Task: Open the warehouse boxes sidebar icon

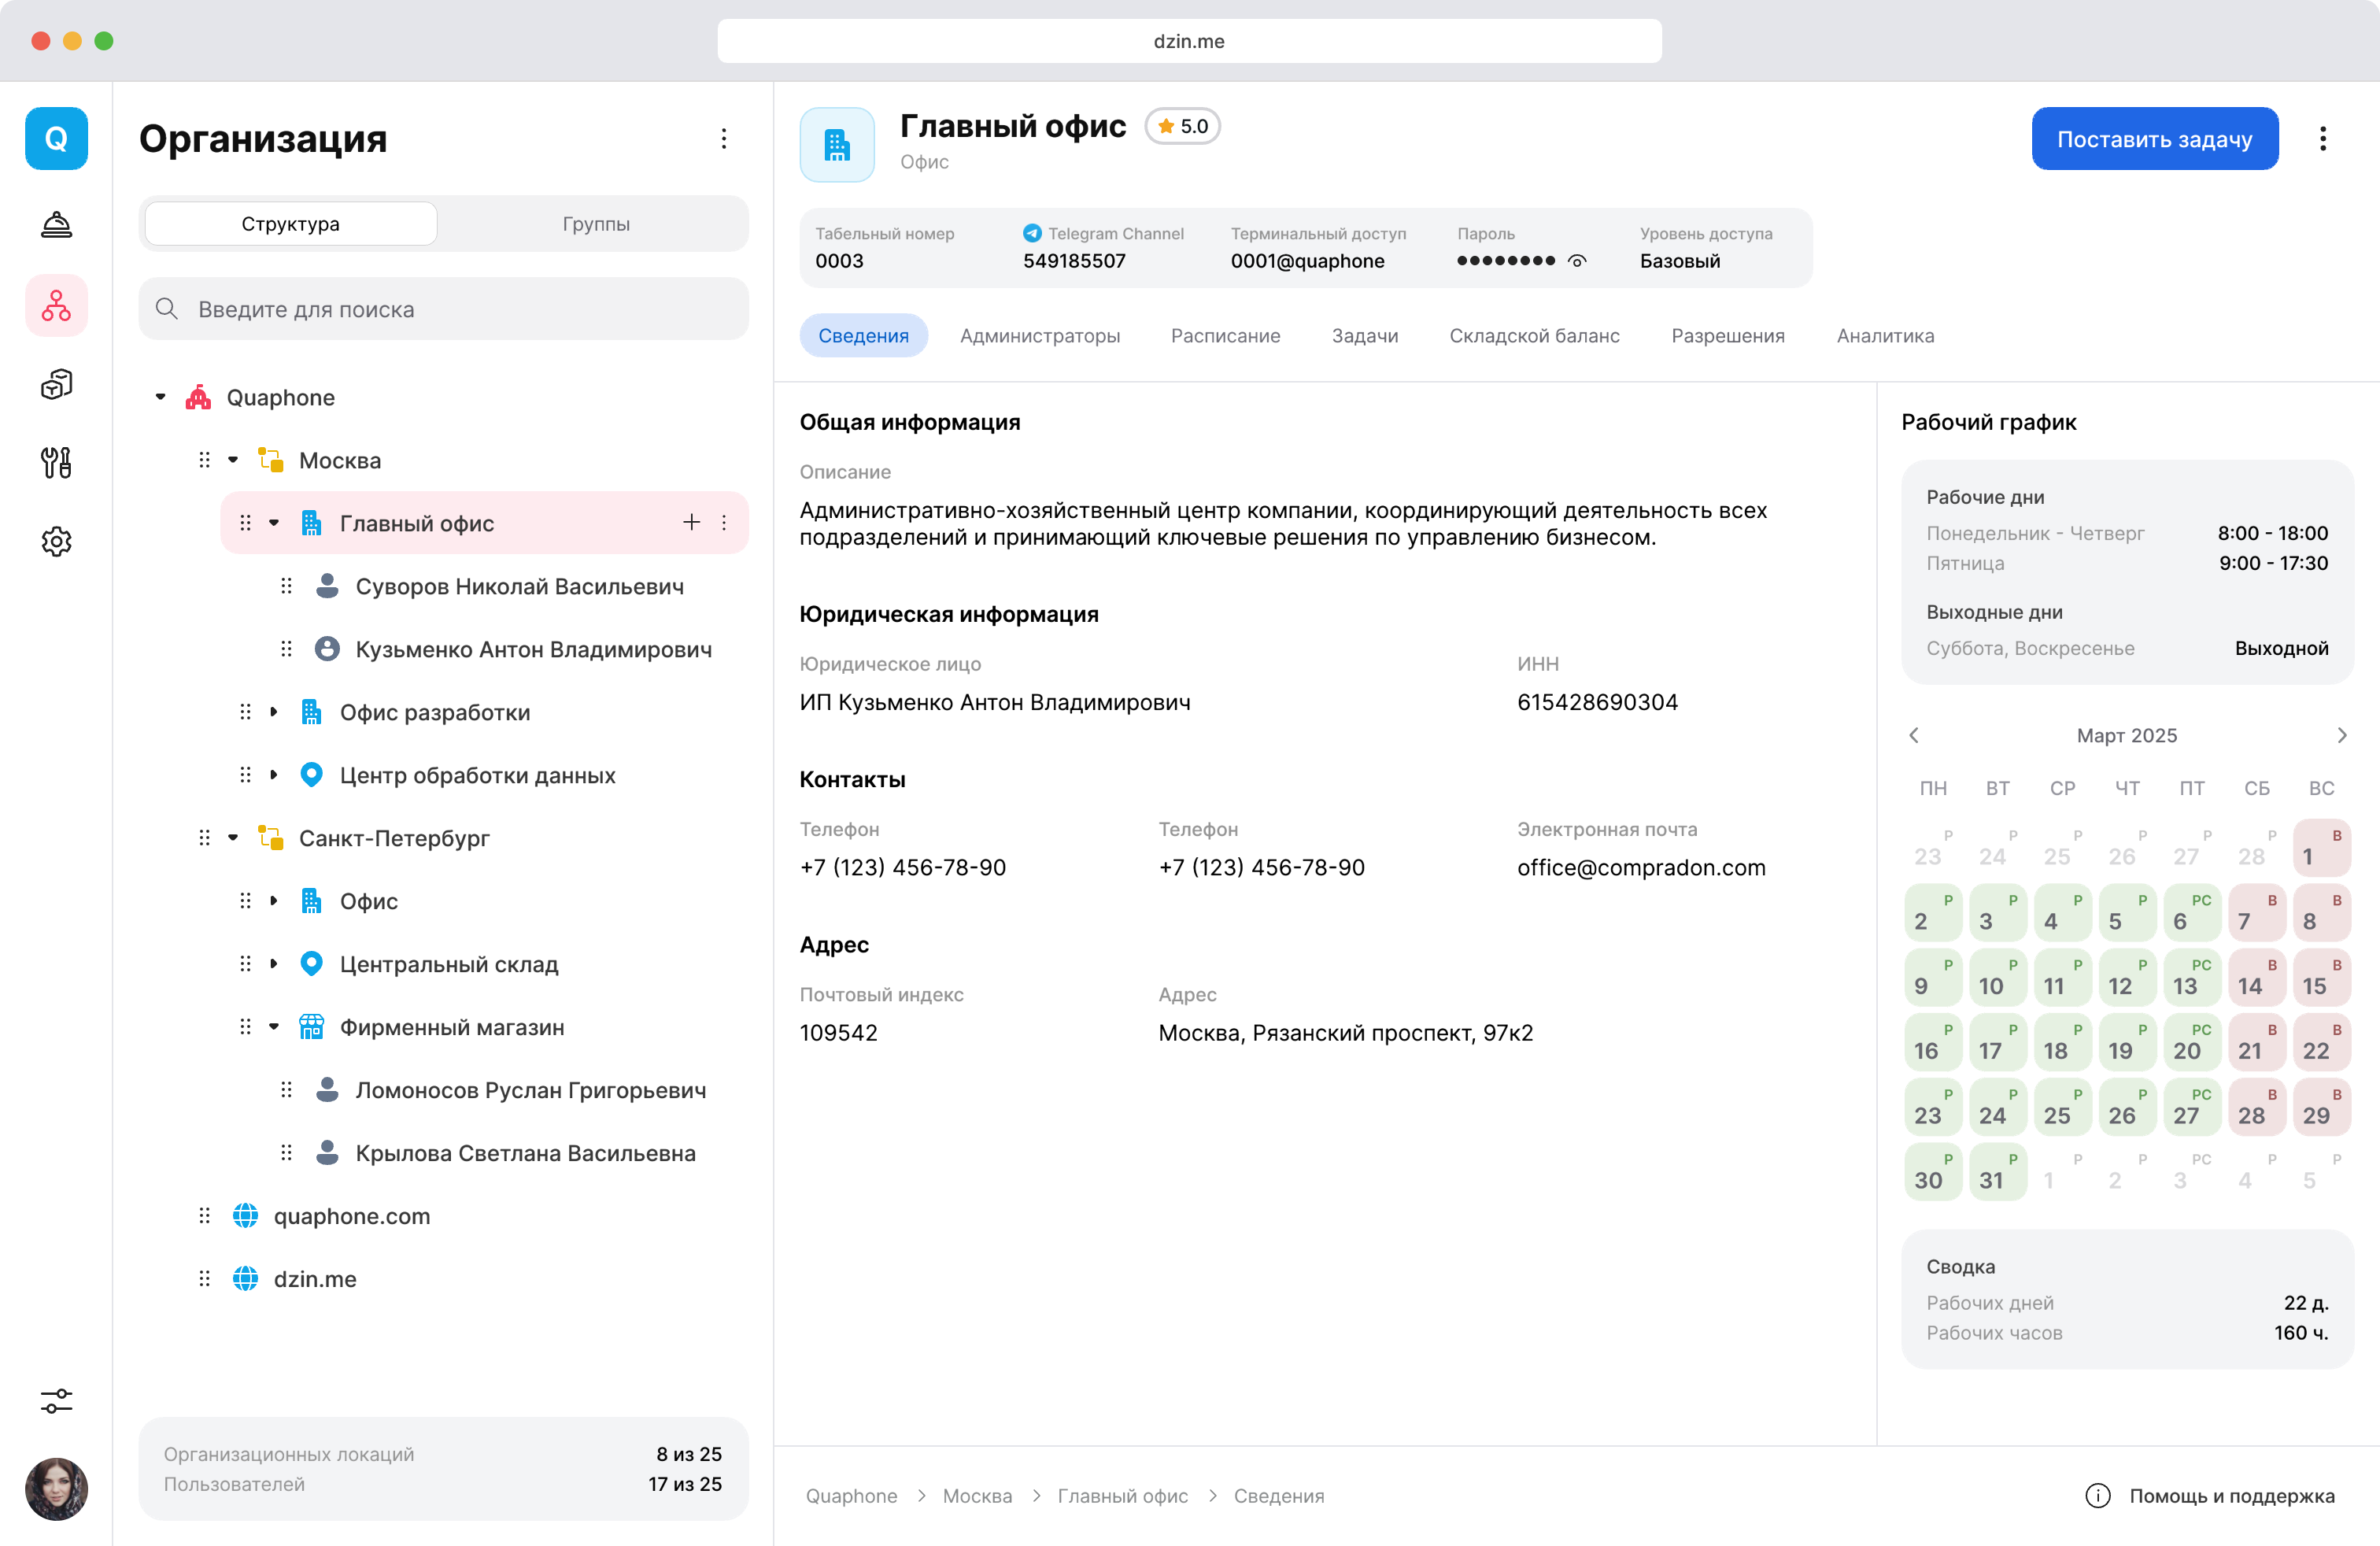Action: pyautogui.click(x=56, y=384)
